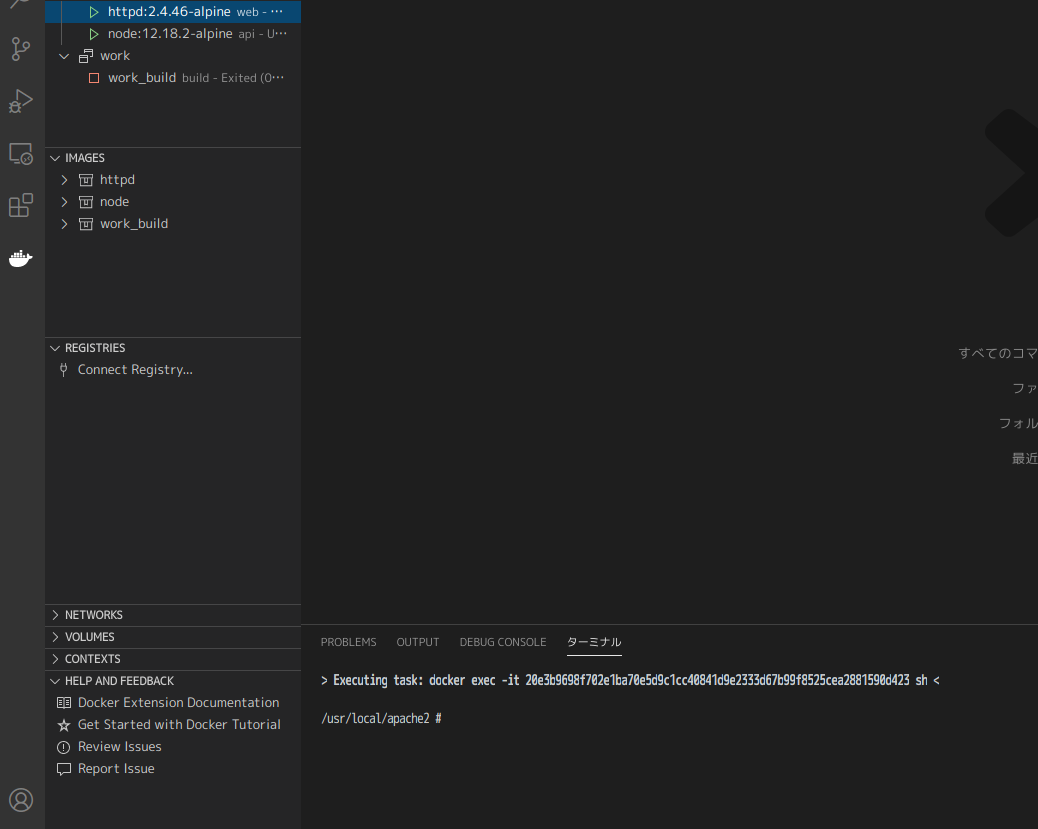Open the Extensions view
1038x829 pixels.
pos(21,205)
